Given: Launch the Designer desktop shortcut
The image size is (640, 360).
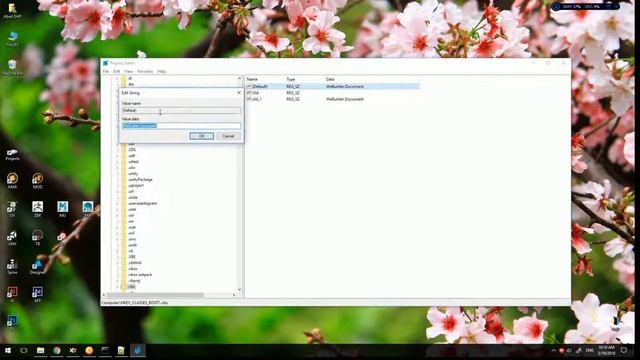Looking at the screenshot, I should 38,266.
